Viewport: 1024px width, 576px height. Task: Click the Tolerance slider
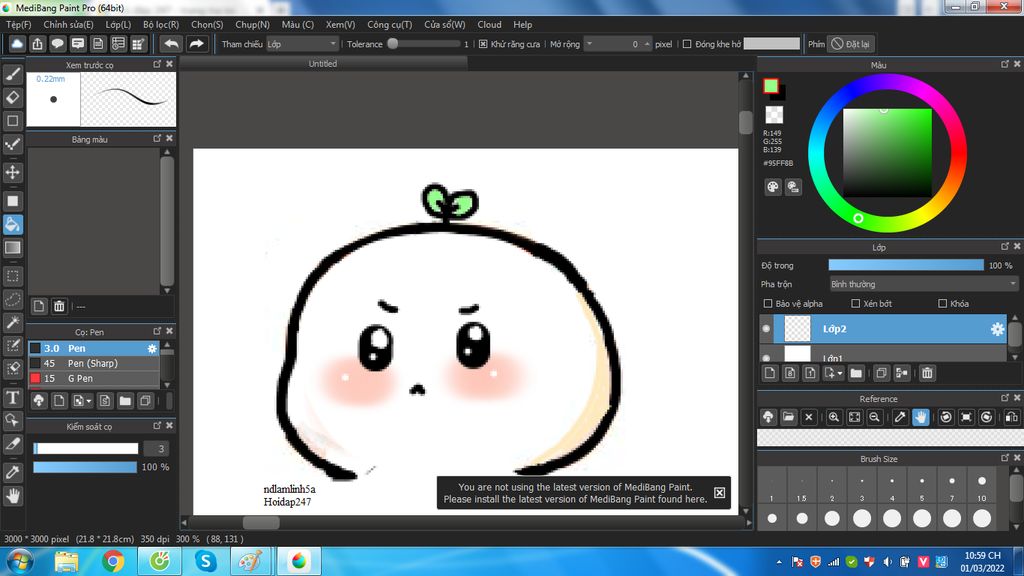coord(424,44)
